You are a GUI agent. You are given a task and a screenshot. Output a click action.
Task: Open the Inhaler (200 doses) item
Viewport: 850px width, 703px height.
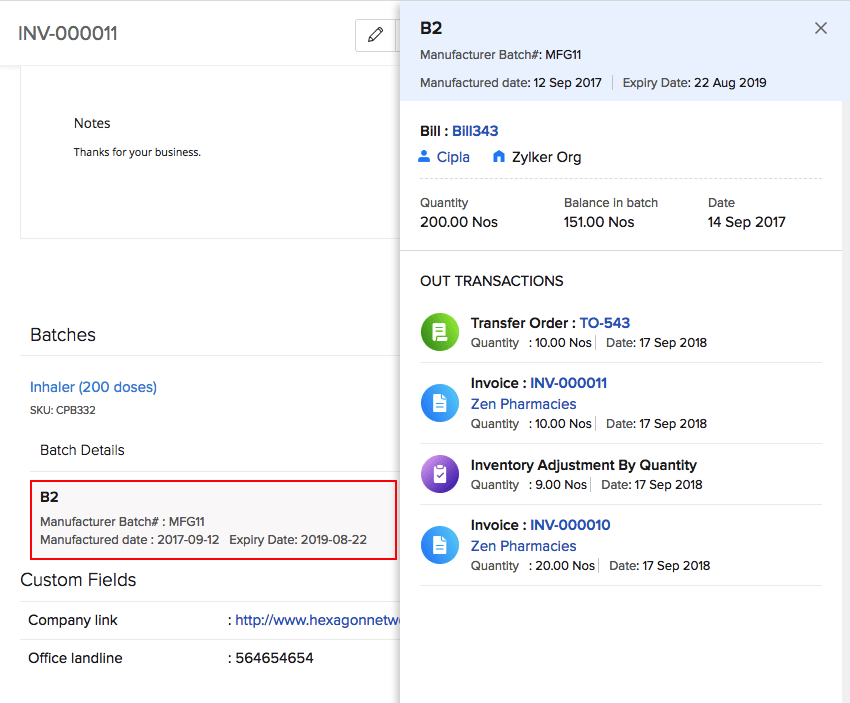coord(93,387)
